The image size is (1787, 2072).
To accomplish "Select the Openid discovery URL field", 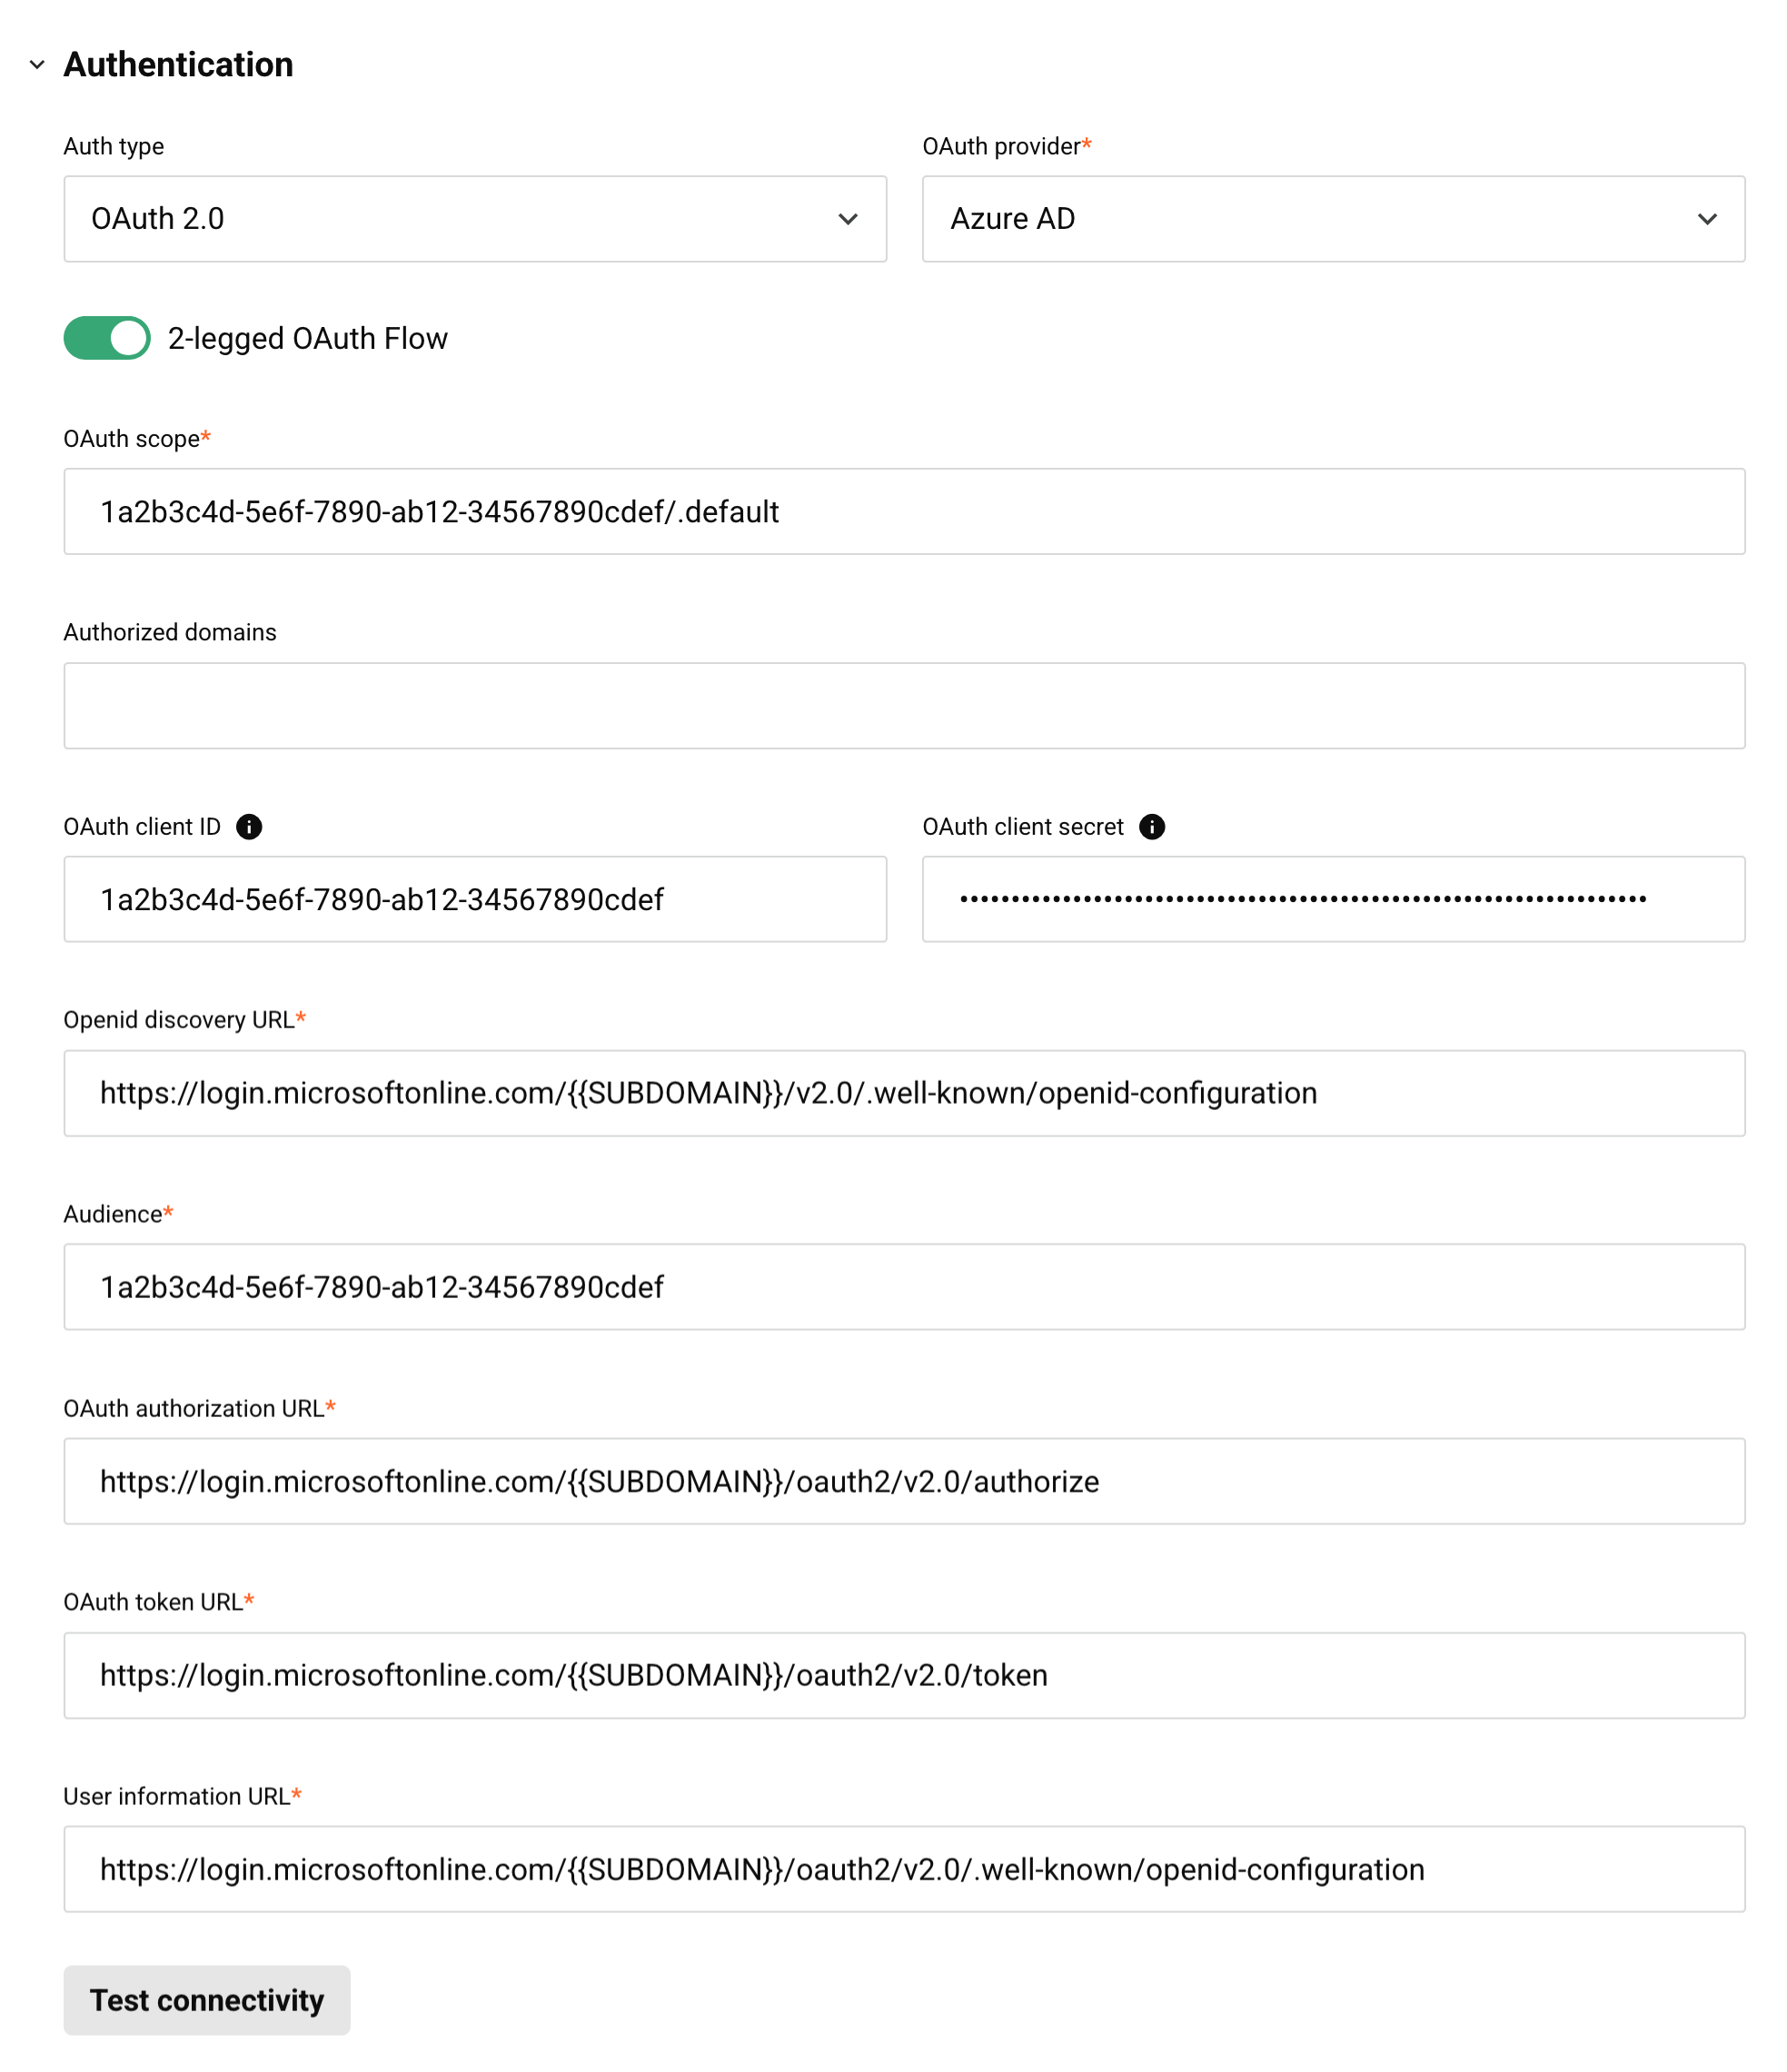I will coord(903,1093).
